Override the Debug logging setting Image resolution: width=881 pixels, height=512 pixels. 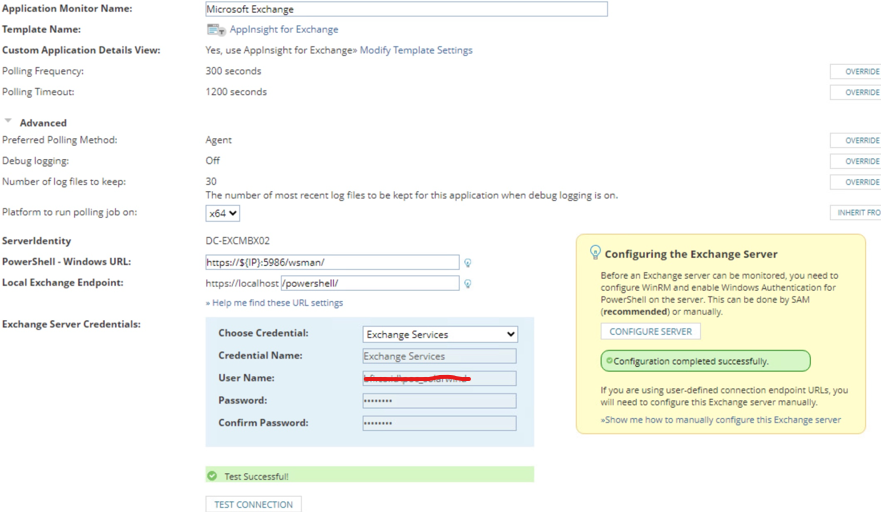point(856,161)
